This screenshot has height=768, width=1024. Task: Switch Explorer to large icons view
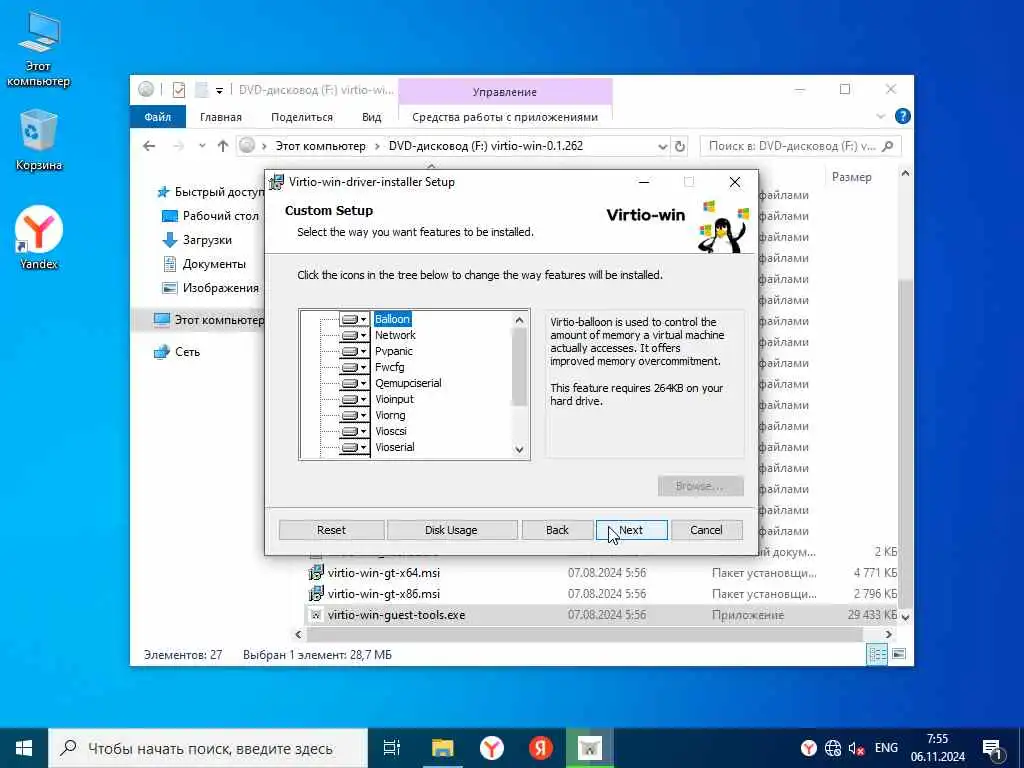(899, 654)
